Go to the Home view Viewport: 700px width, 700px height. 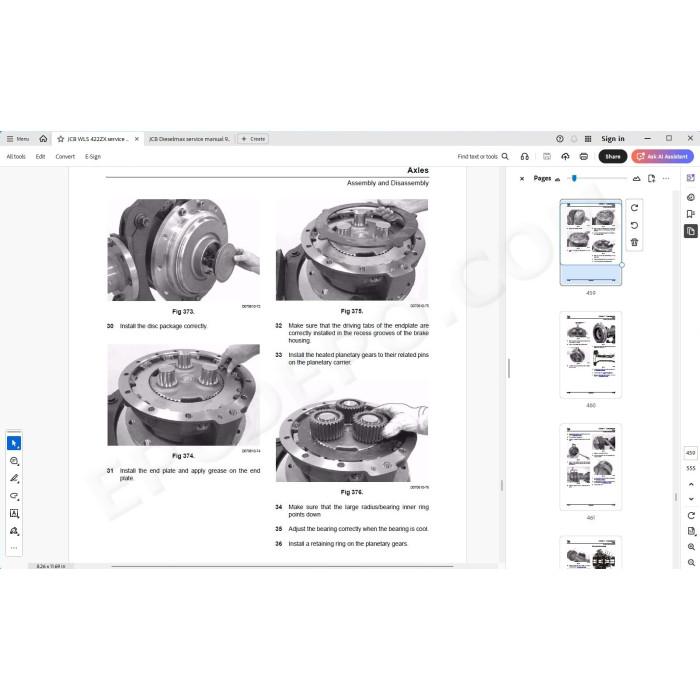pos(43,139)
